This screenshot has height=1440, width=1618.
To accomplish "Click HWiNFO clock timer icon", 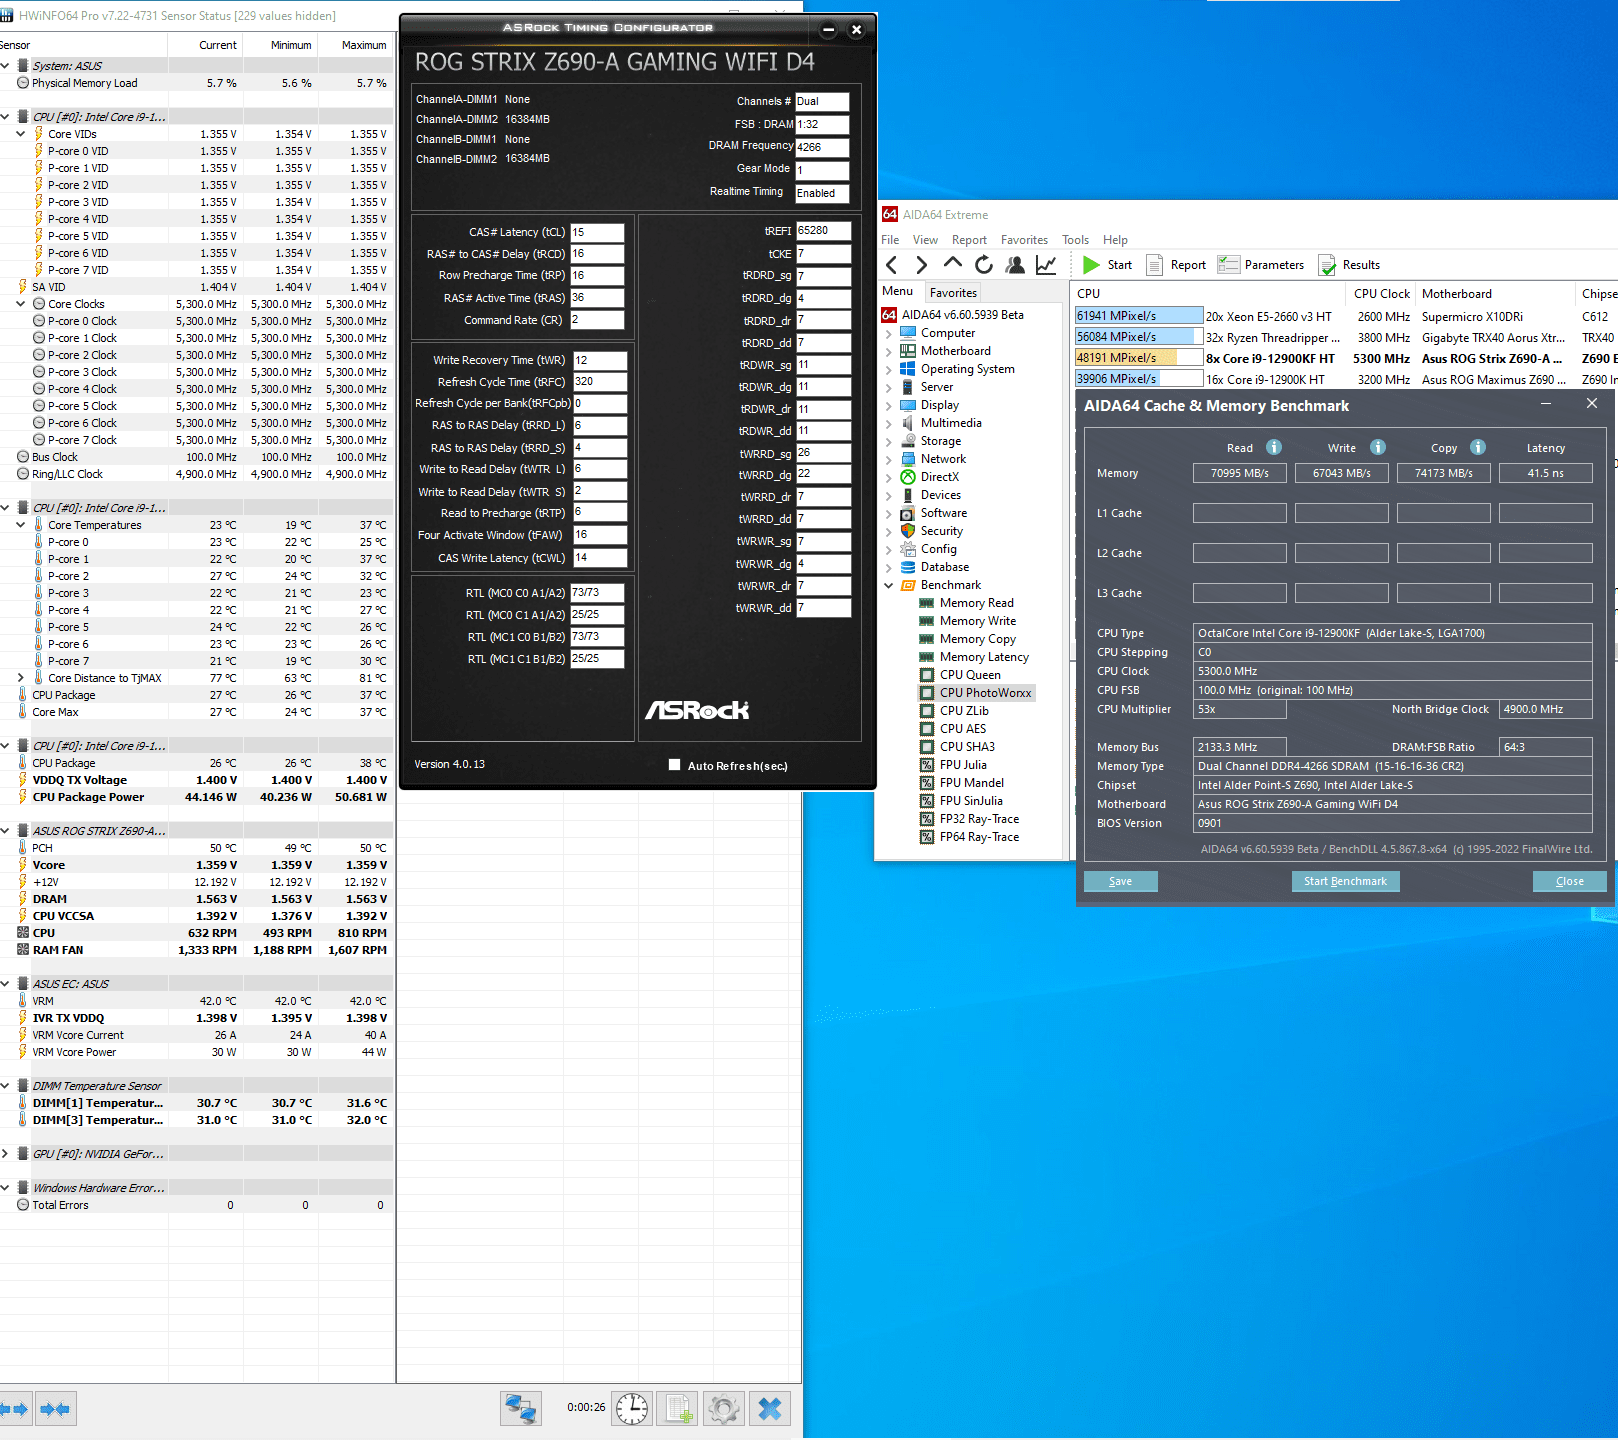I will coord(632,1409).
